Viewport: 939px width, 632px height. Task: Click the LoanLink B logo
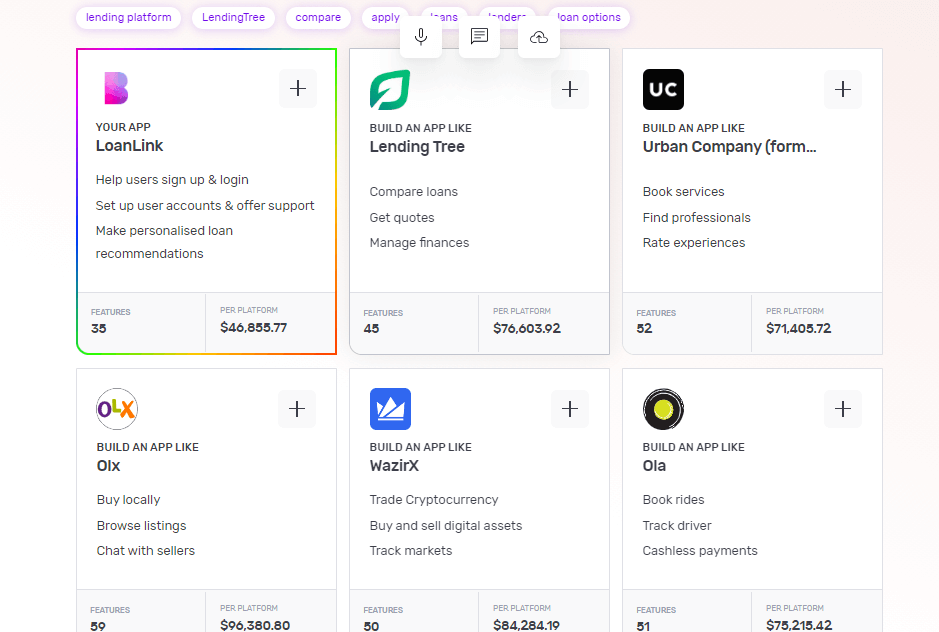pos(116,88)
